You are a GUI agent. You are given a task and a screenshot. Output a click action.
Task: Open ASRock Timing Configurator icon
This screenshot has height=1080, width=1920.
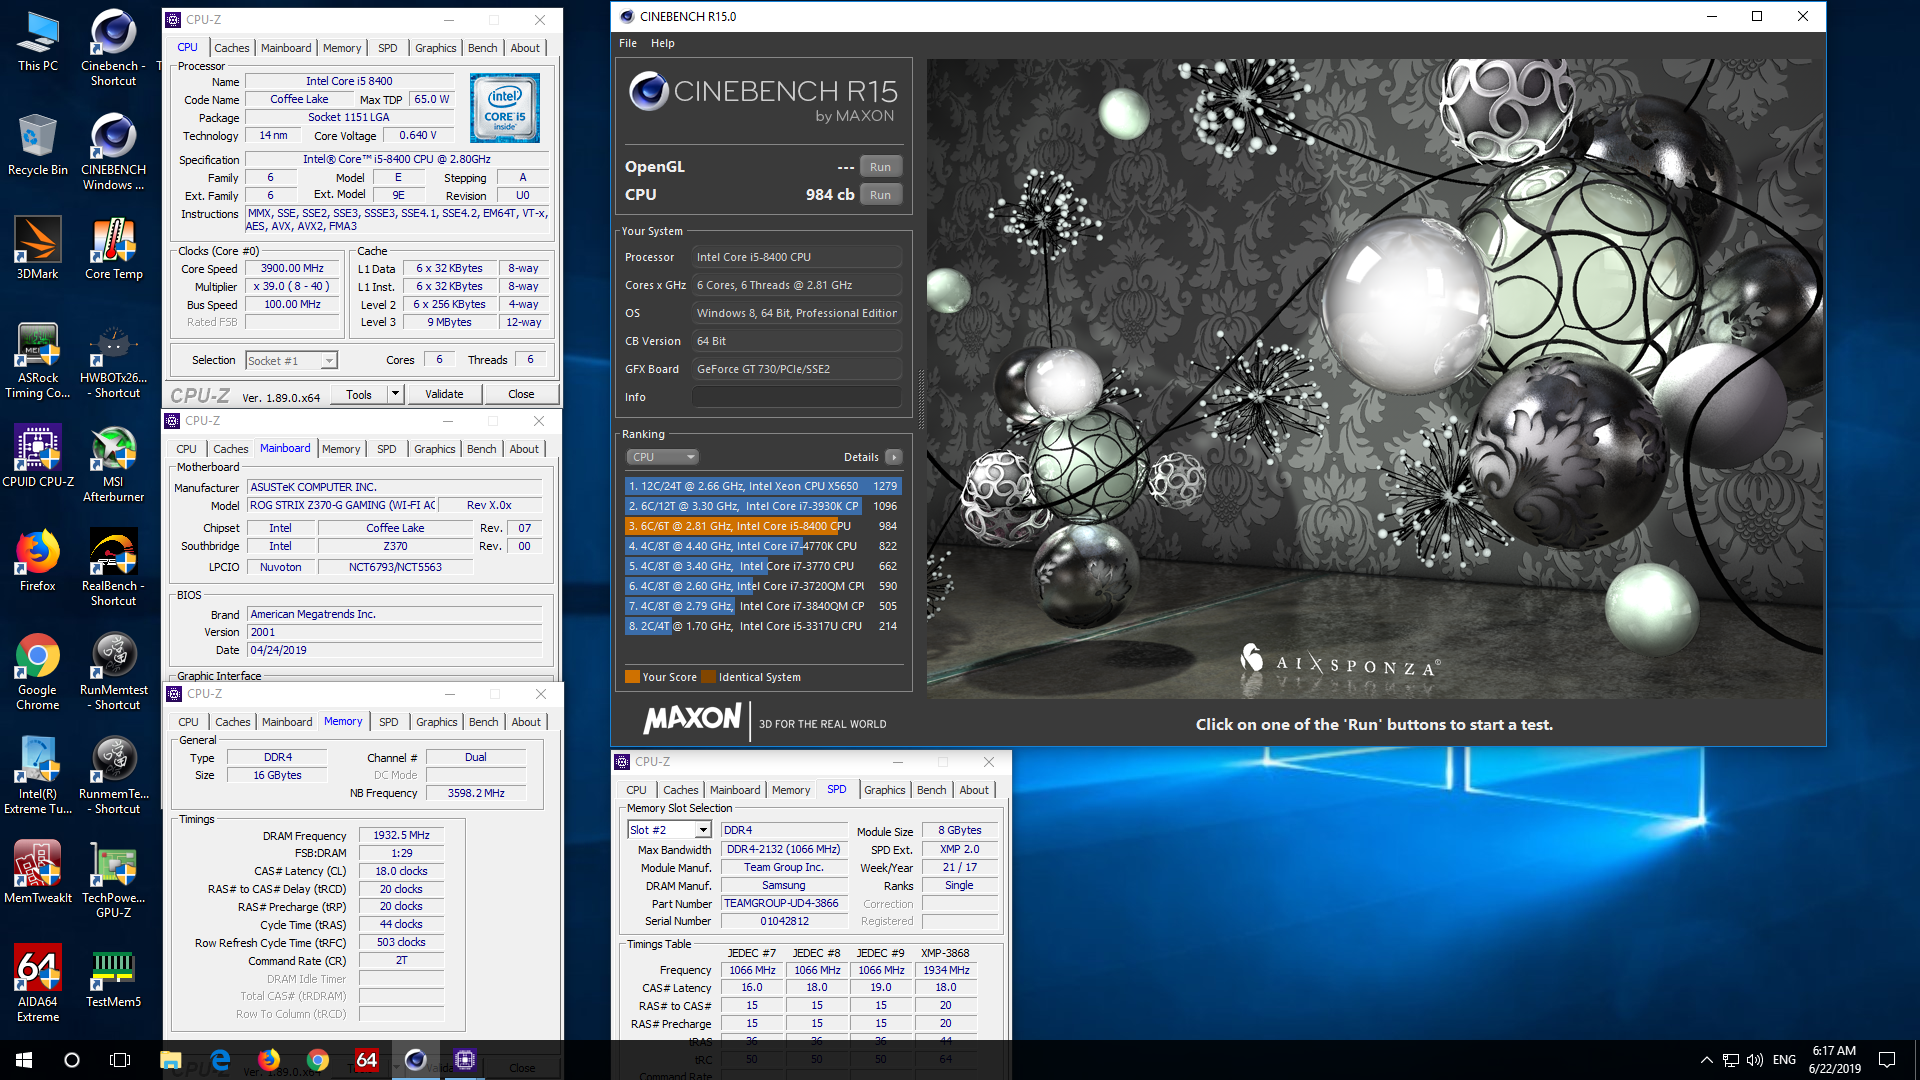38,360
